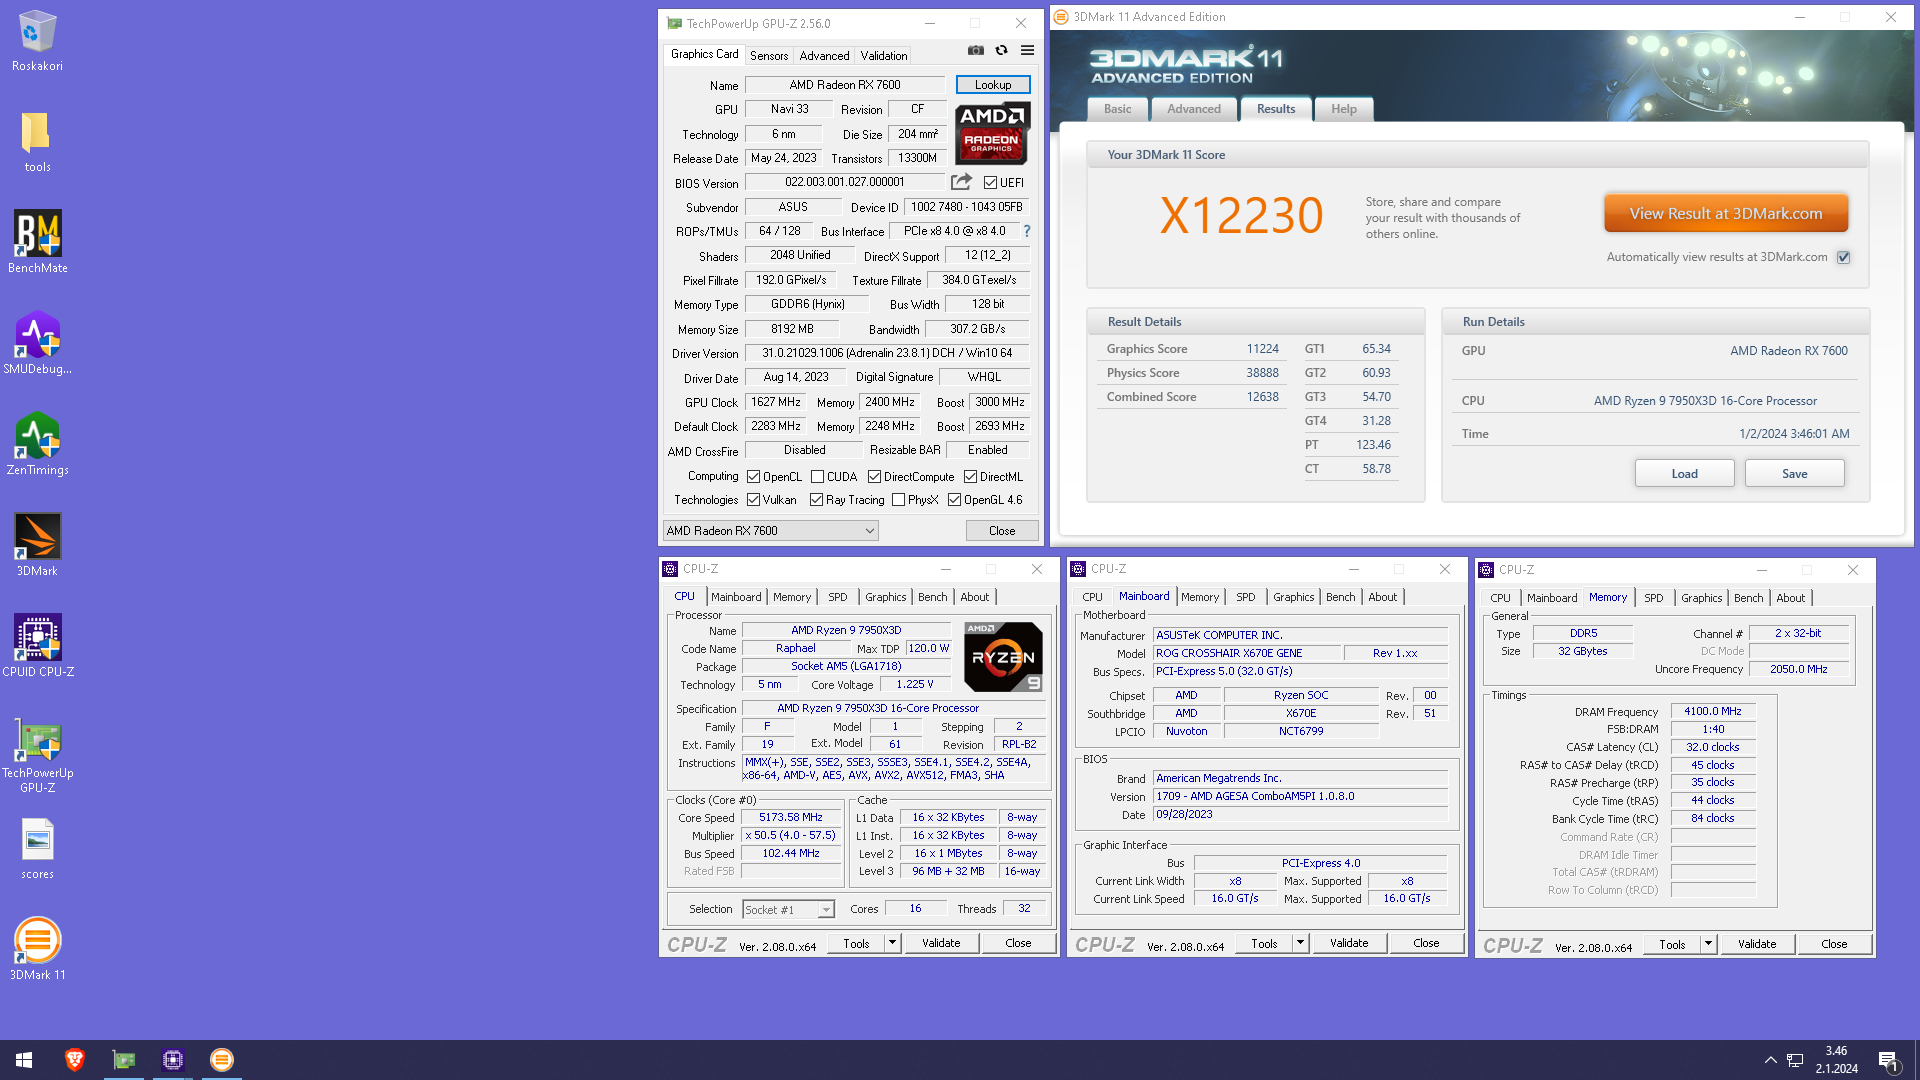Screen dimensions: 1920x1080
Task: Open the tools folder on desktop
Action: [37, 141]
